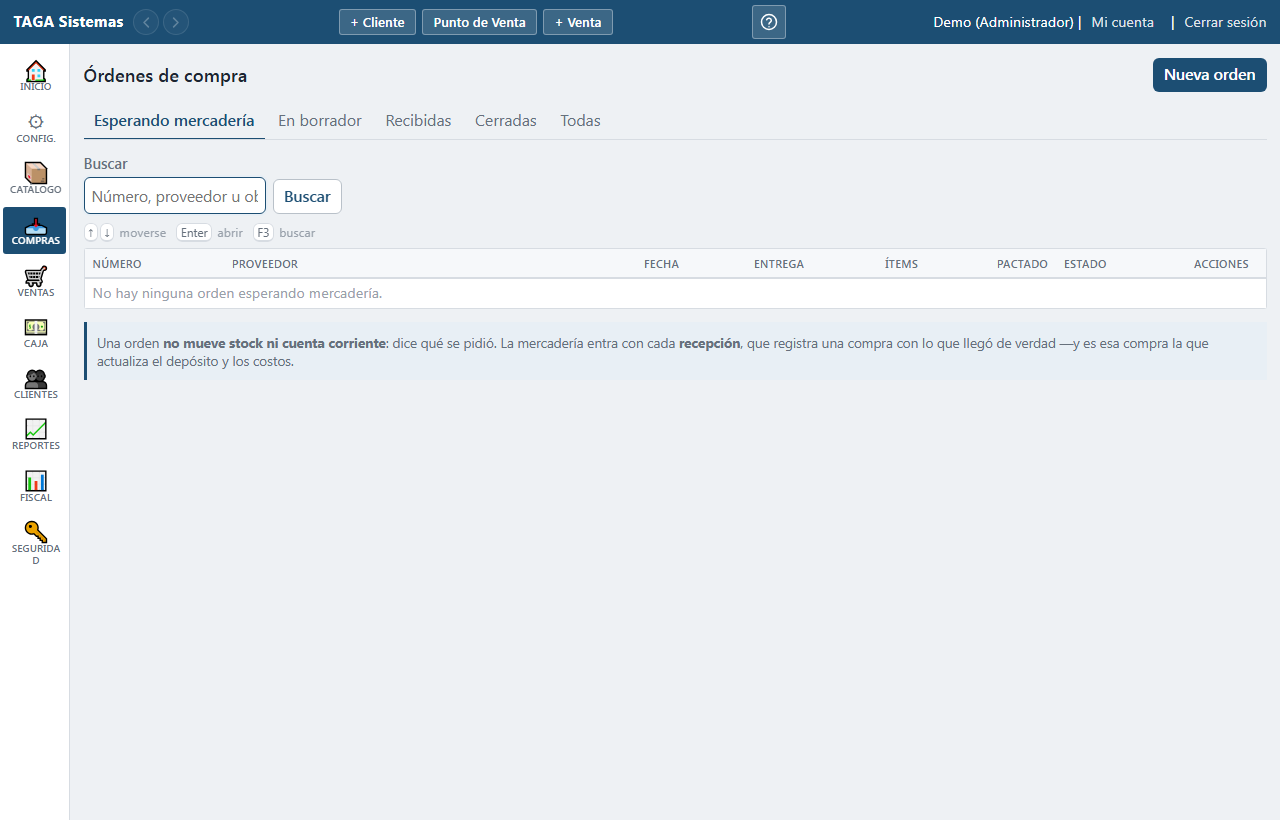Open the Mi cuenta link

[1123, 22]
